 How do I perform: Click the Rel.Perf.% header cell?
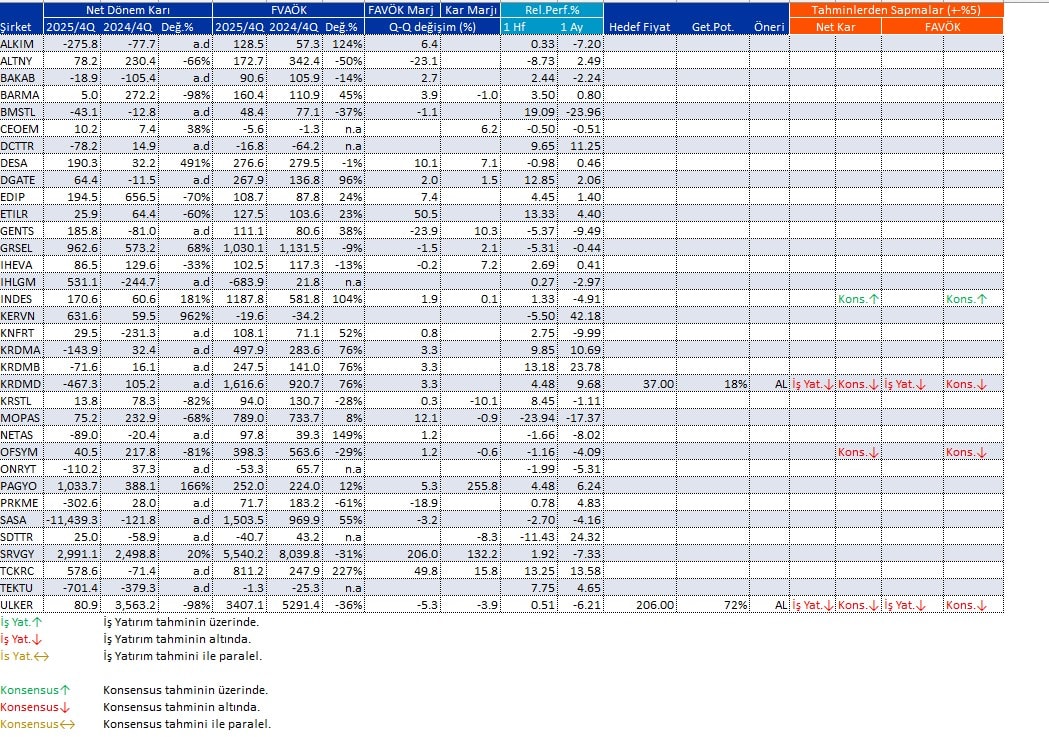coord(552,9)
